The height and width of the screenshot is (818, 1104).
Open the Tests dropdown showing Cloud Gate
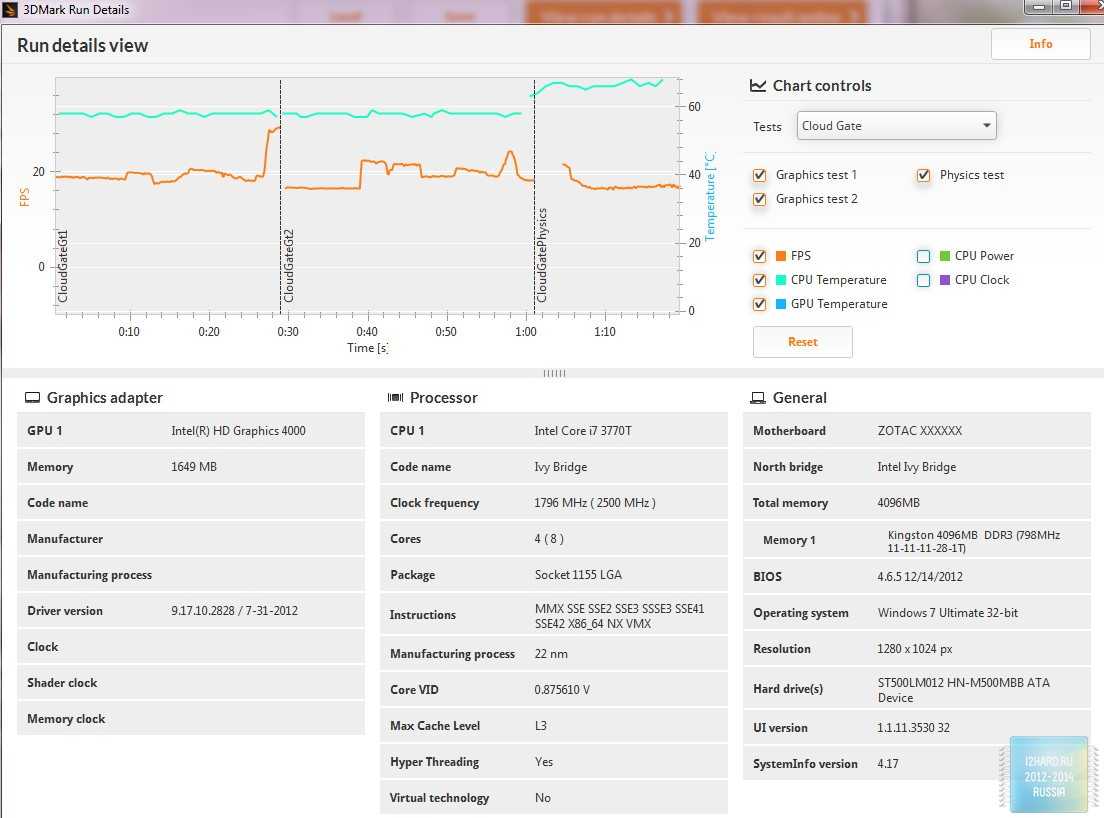[x=896, y=126]
